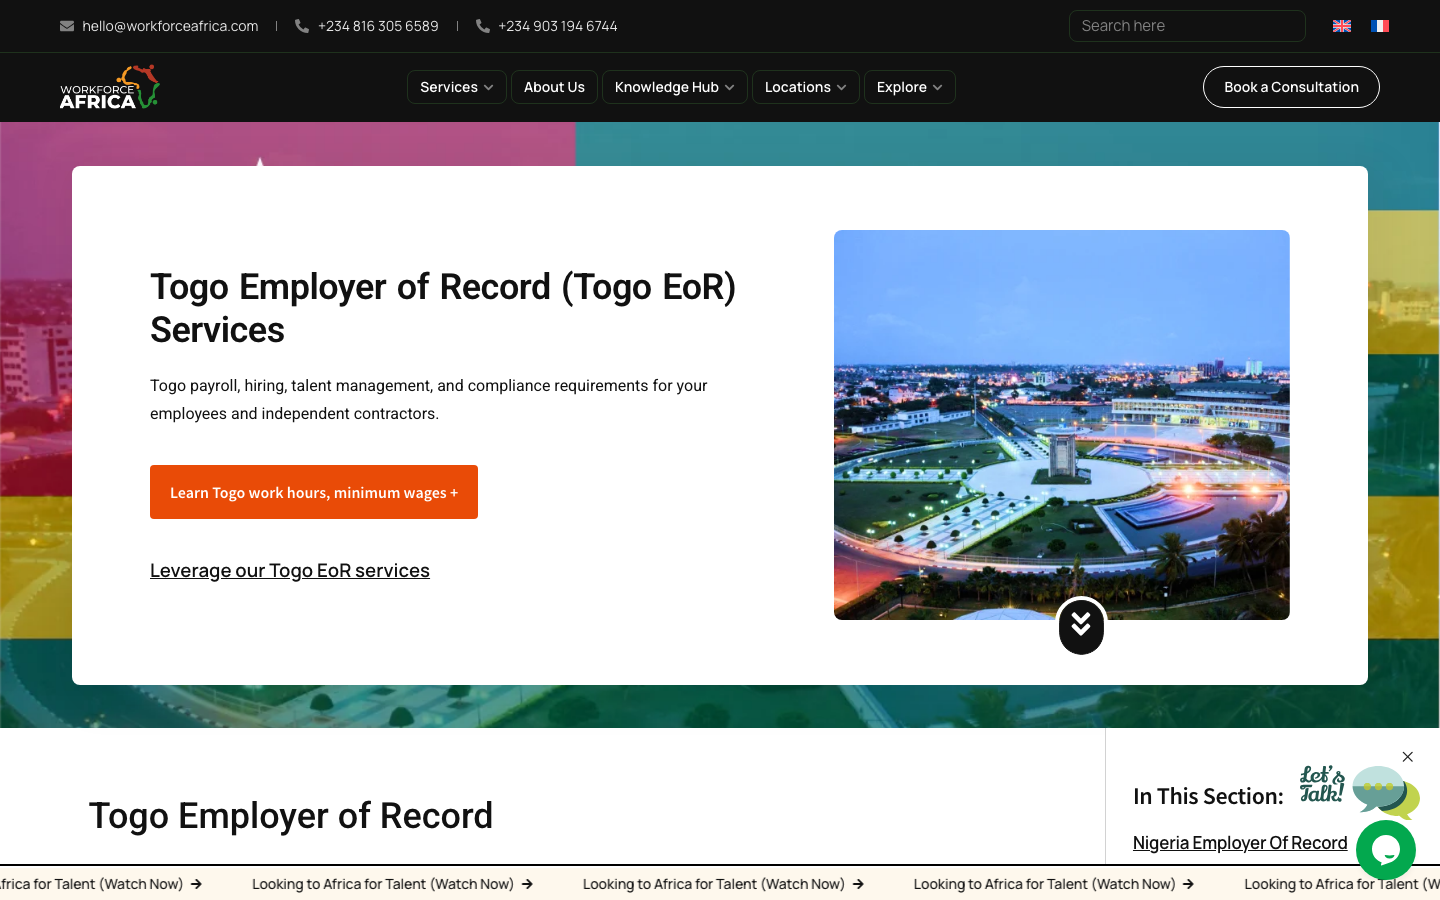Click hello@workforceafrica.com email address
The height and width of the screenshot is (900, 1440).
[x=170, y=26]
